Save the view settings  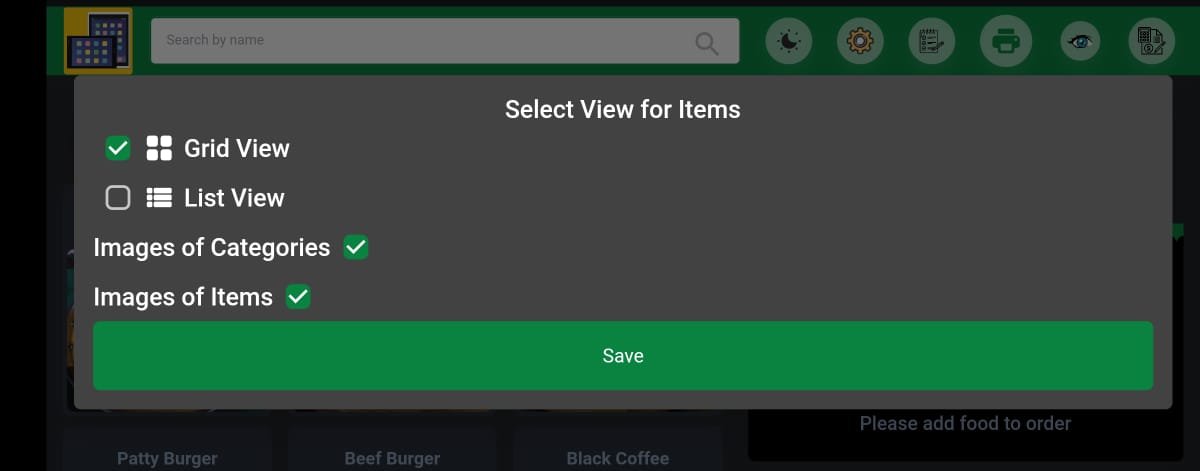click(x=623, y=356)
